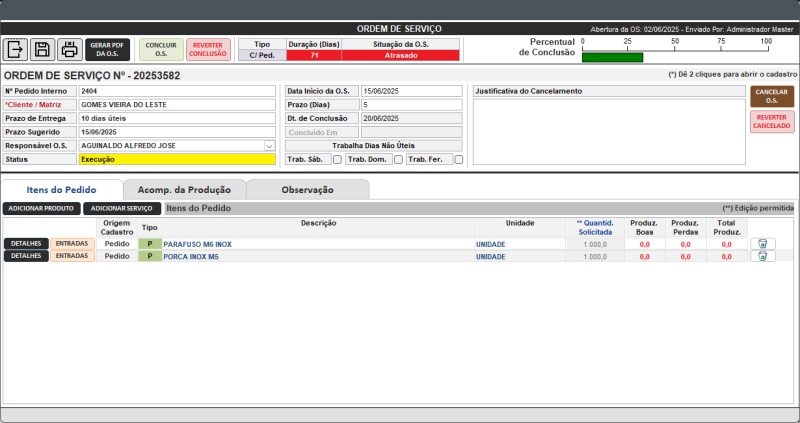This screenshot has height=423, width=800.
Task: Click the green P type badge for PARAFUSO M6 INOX
Action: click(150, 243)
